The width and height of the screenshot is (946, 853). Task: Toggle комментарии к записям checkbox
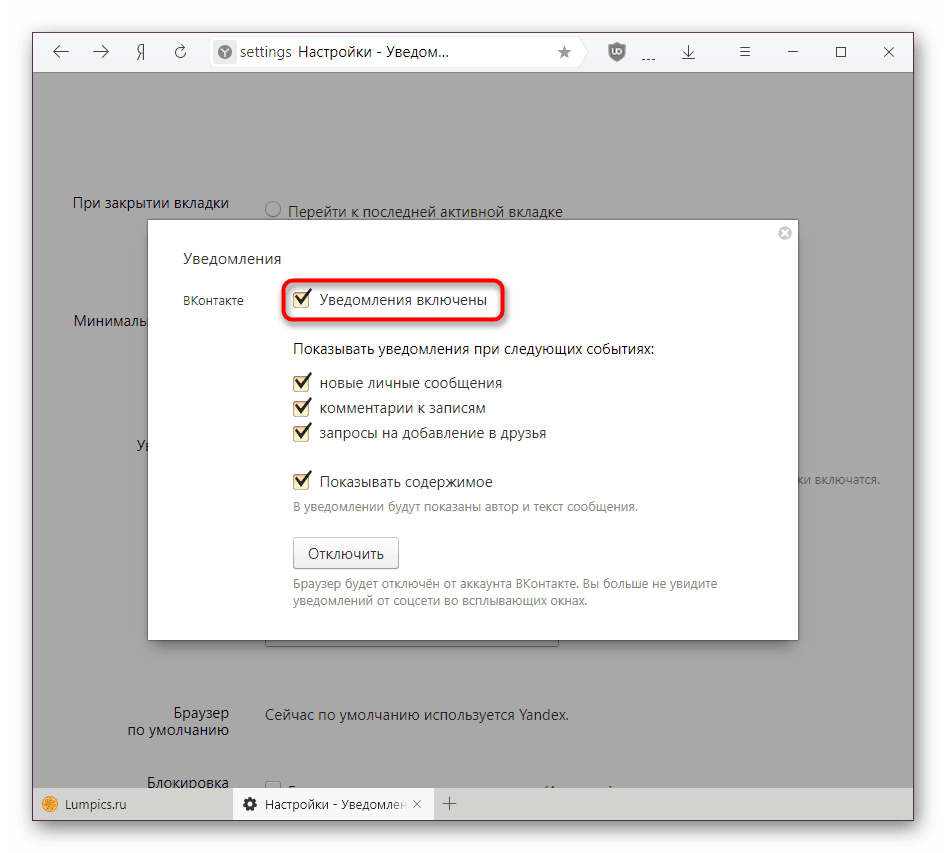tap(302, 407)
